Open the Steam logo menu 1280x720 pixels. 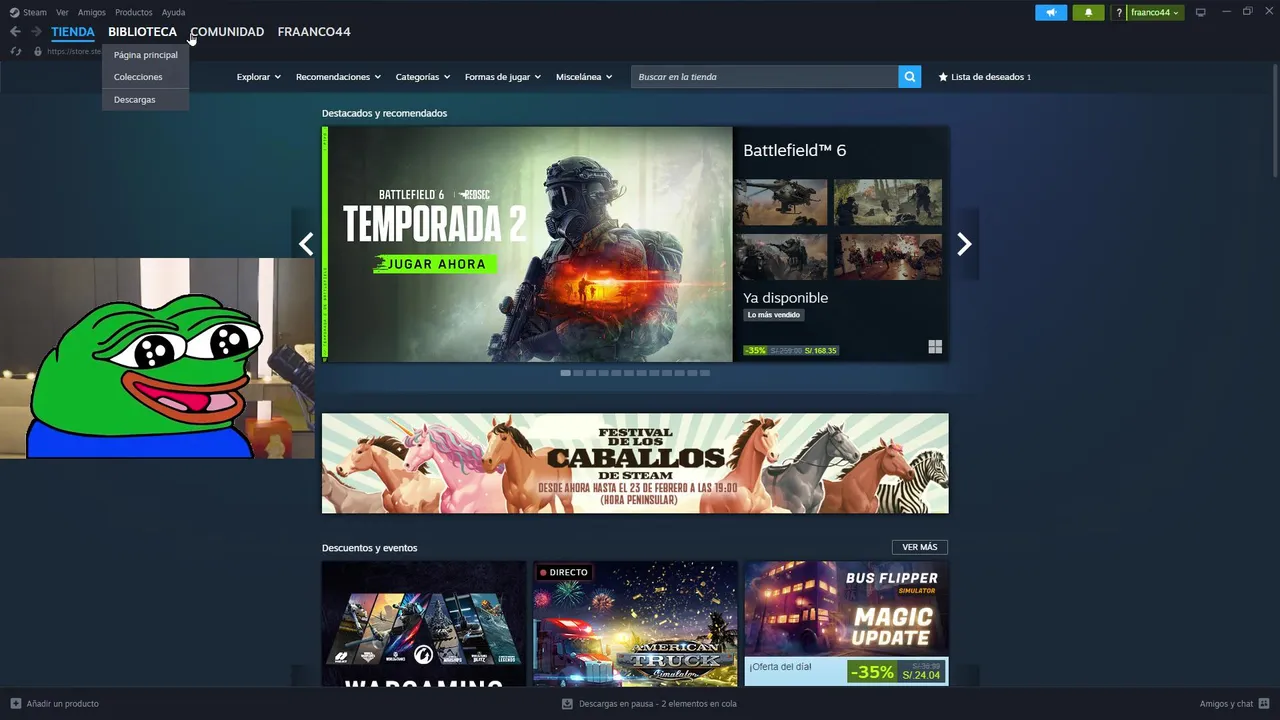pos(14,12)
